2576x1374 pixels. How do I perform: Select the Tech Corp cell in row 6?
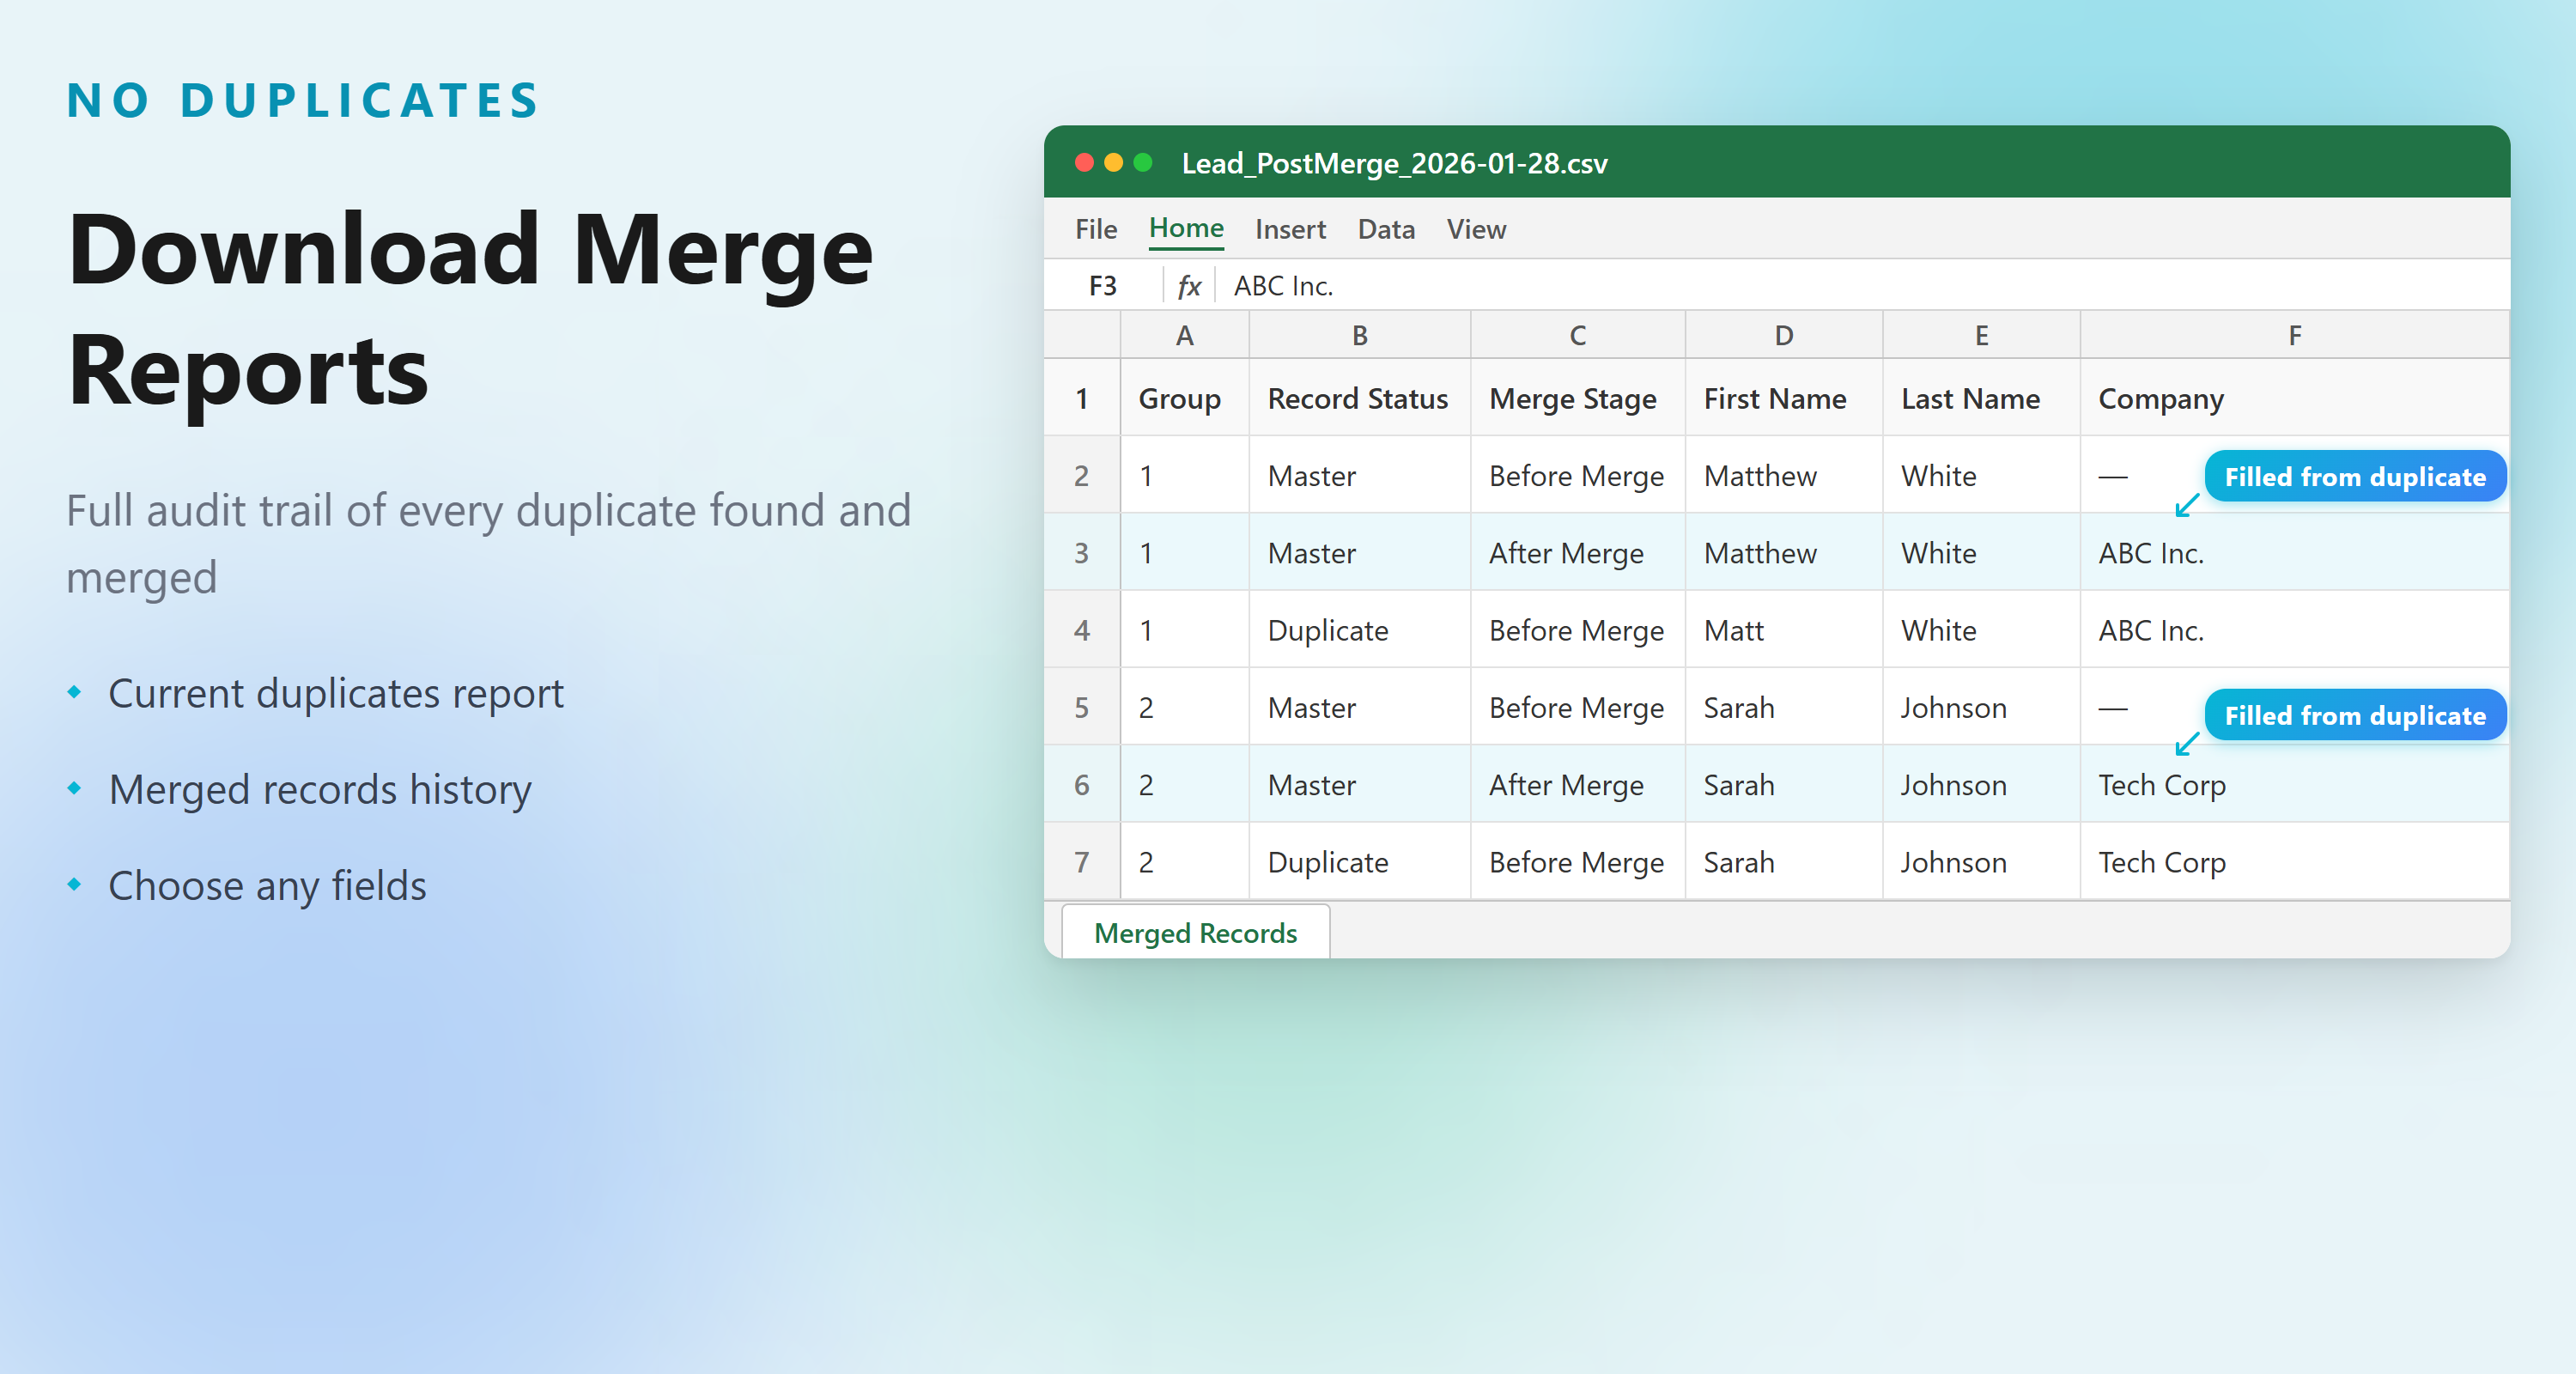tap(2161, 785)
